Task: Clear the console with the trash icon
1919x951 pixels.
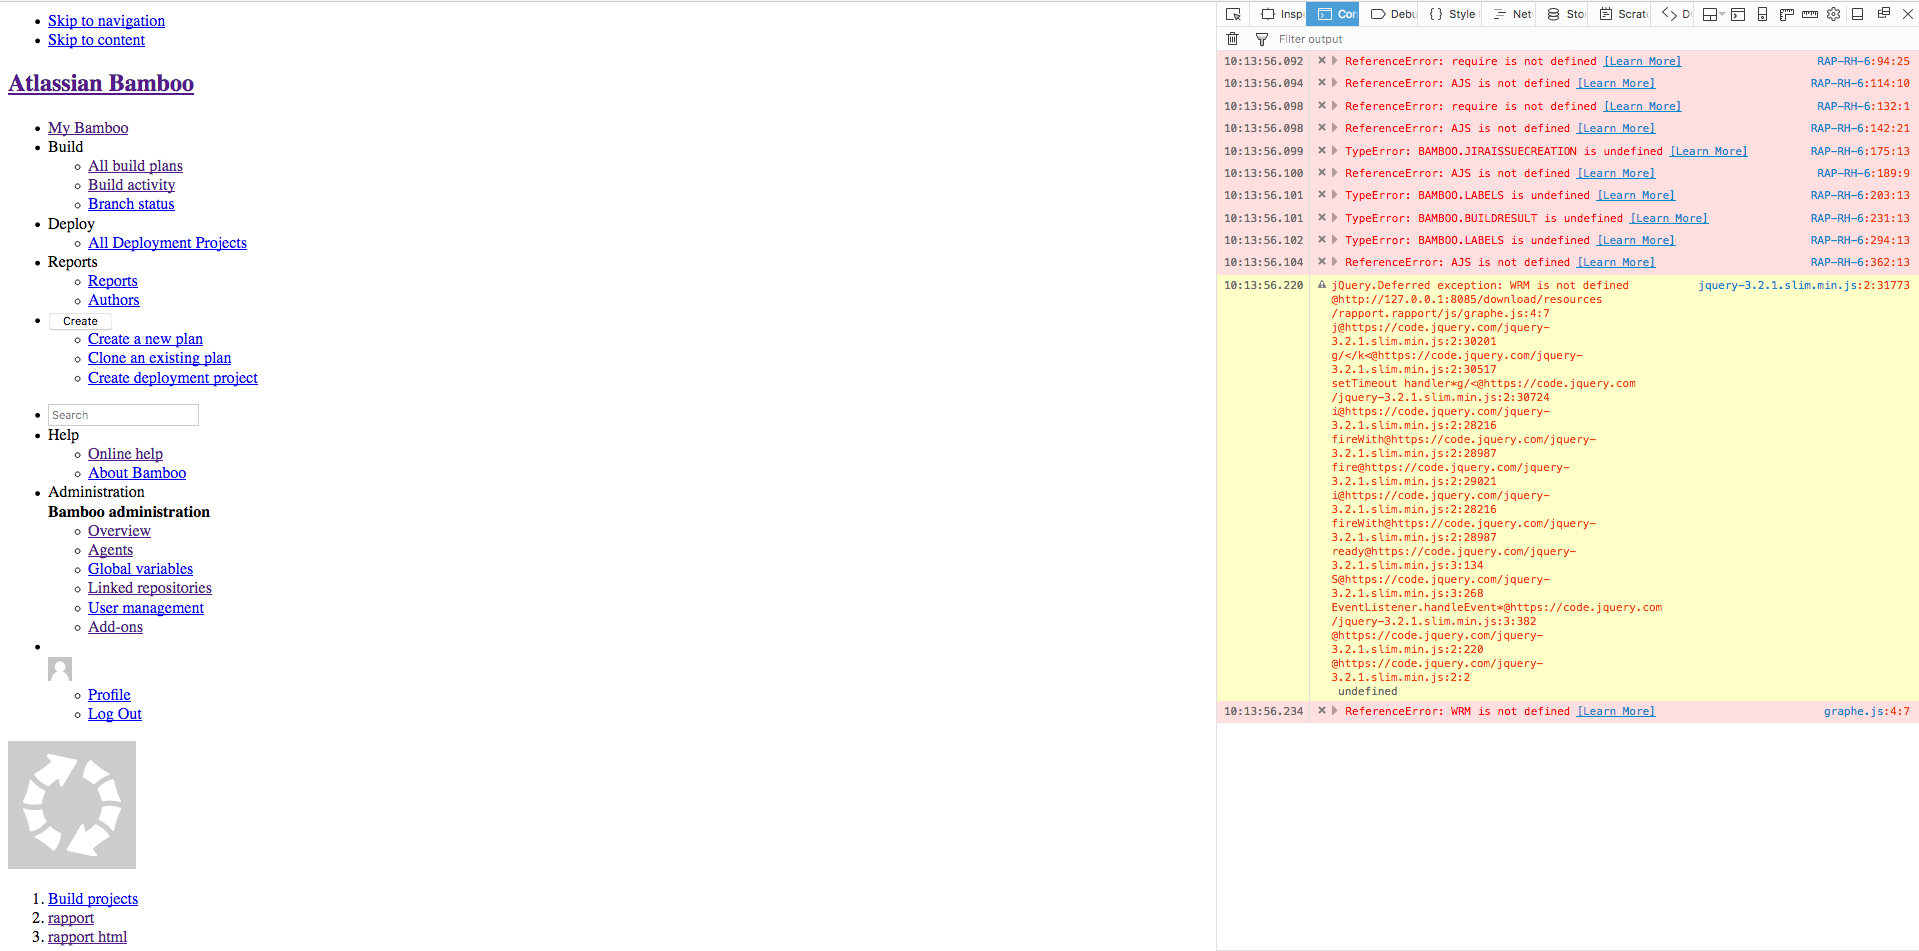Action: [1233, 39]
